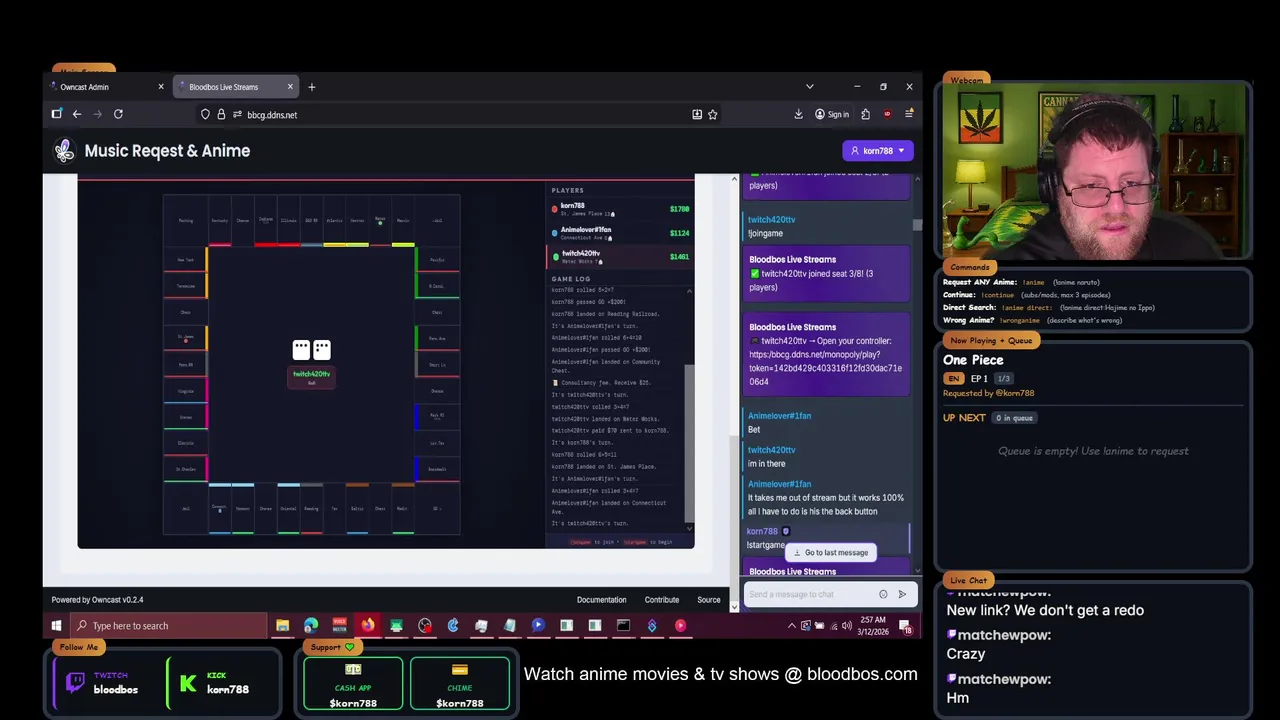
Task: Open the reader/install page icon
Action: point(696,115)
